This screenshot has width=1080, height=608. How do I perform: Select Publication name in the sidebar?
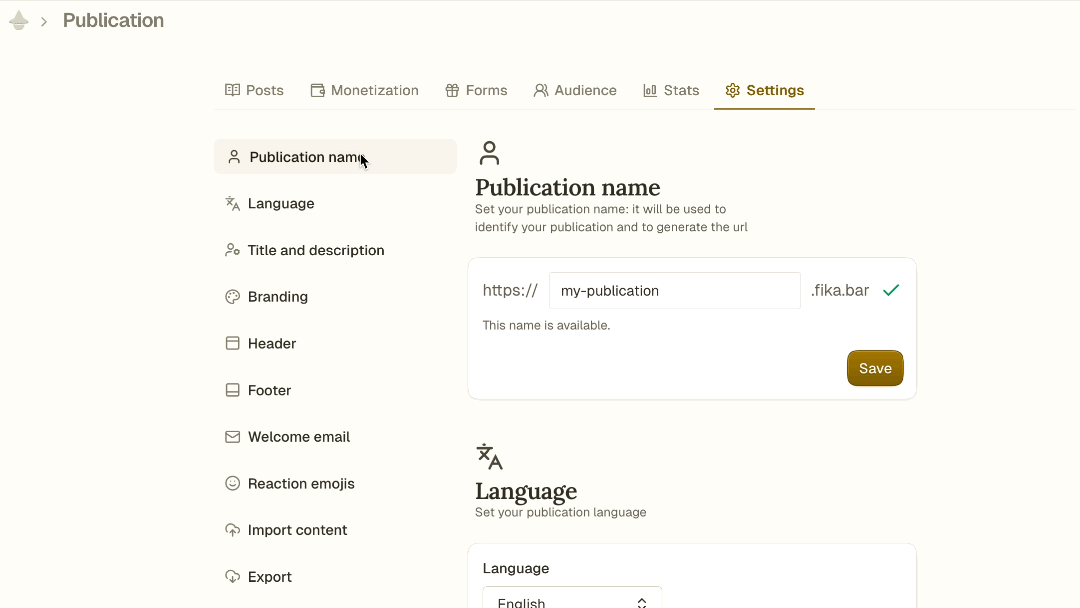305,157
